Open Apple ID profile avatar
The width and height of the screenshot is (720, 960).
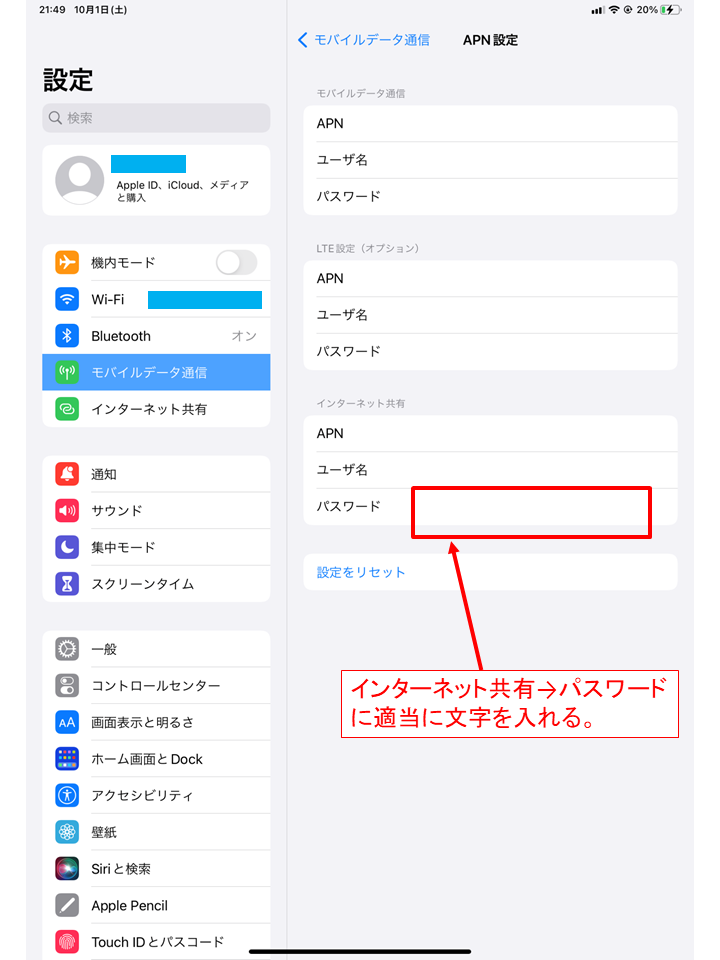[80, 180]
